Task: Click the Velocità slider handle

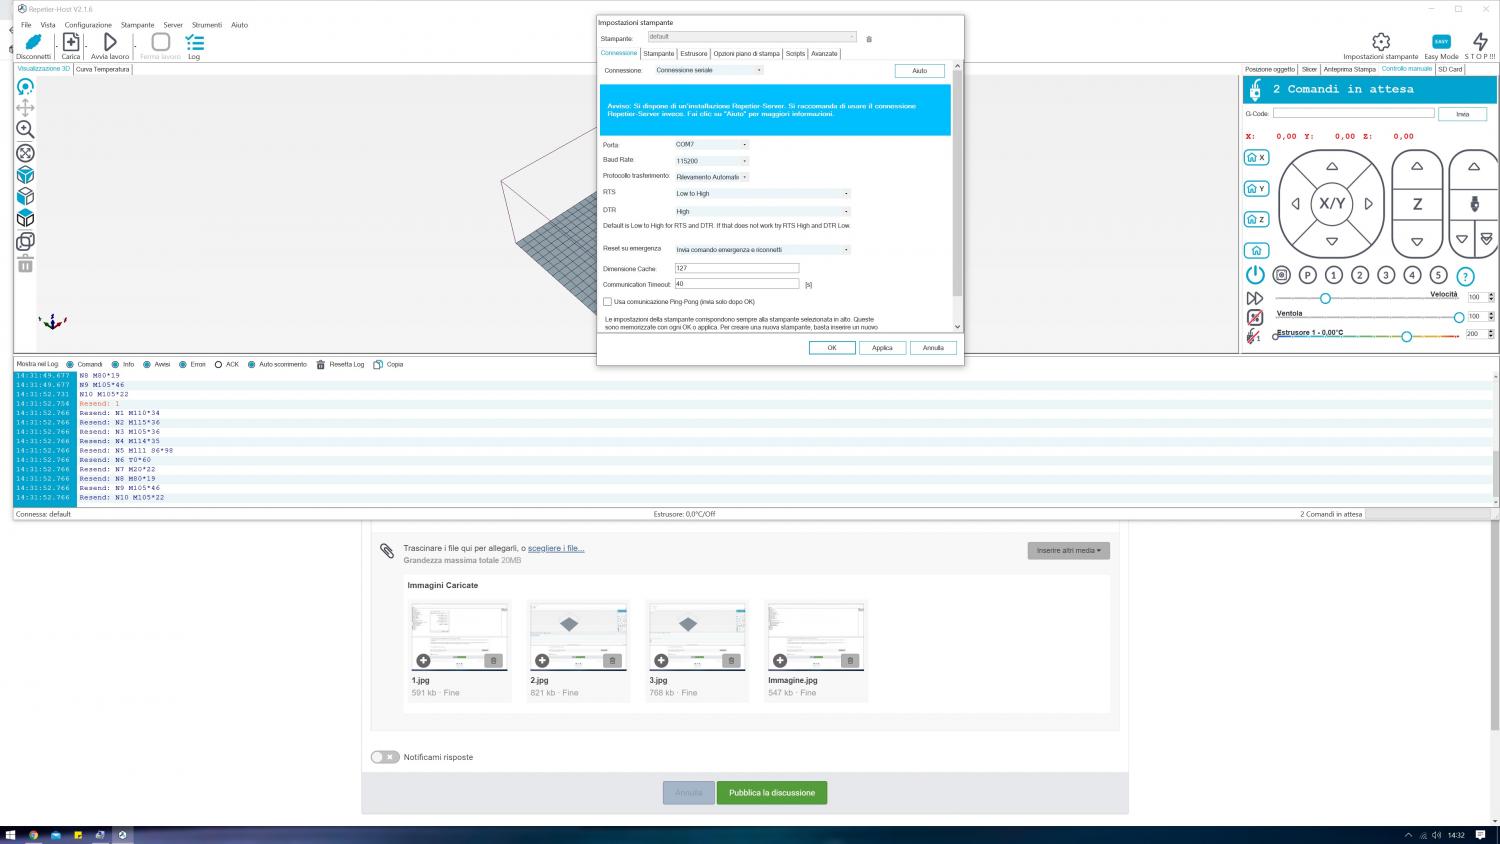Action: 1325,298
